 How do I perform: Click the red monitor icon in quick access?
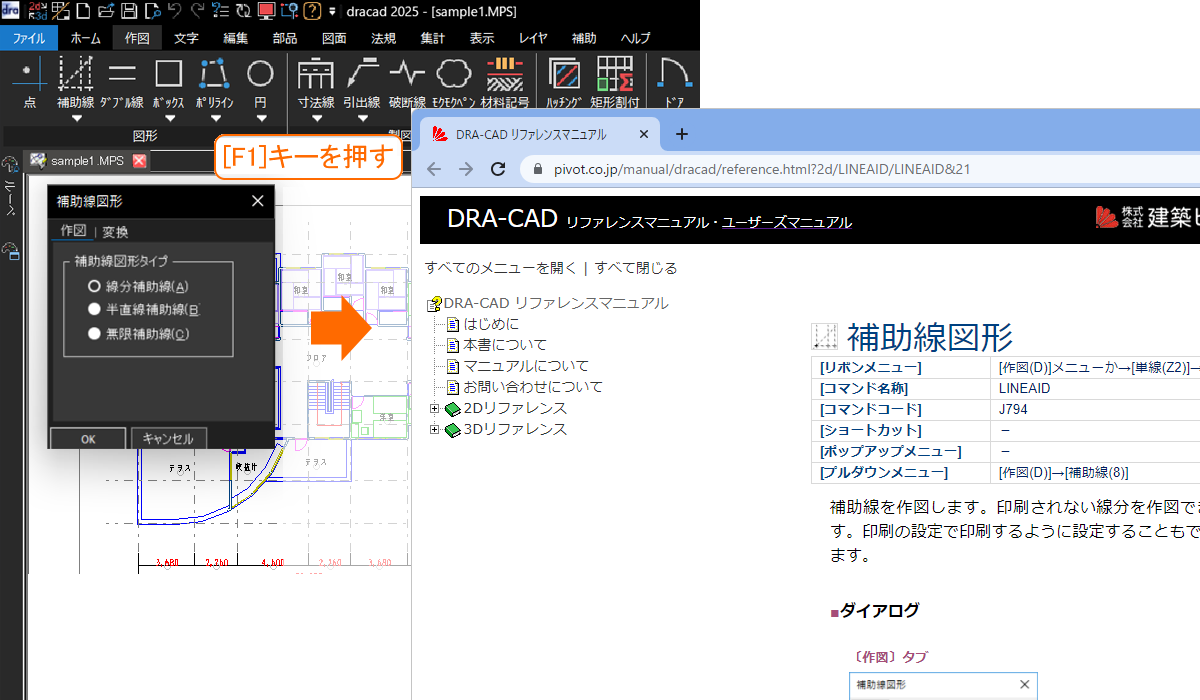point(266,12)
